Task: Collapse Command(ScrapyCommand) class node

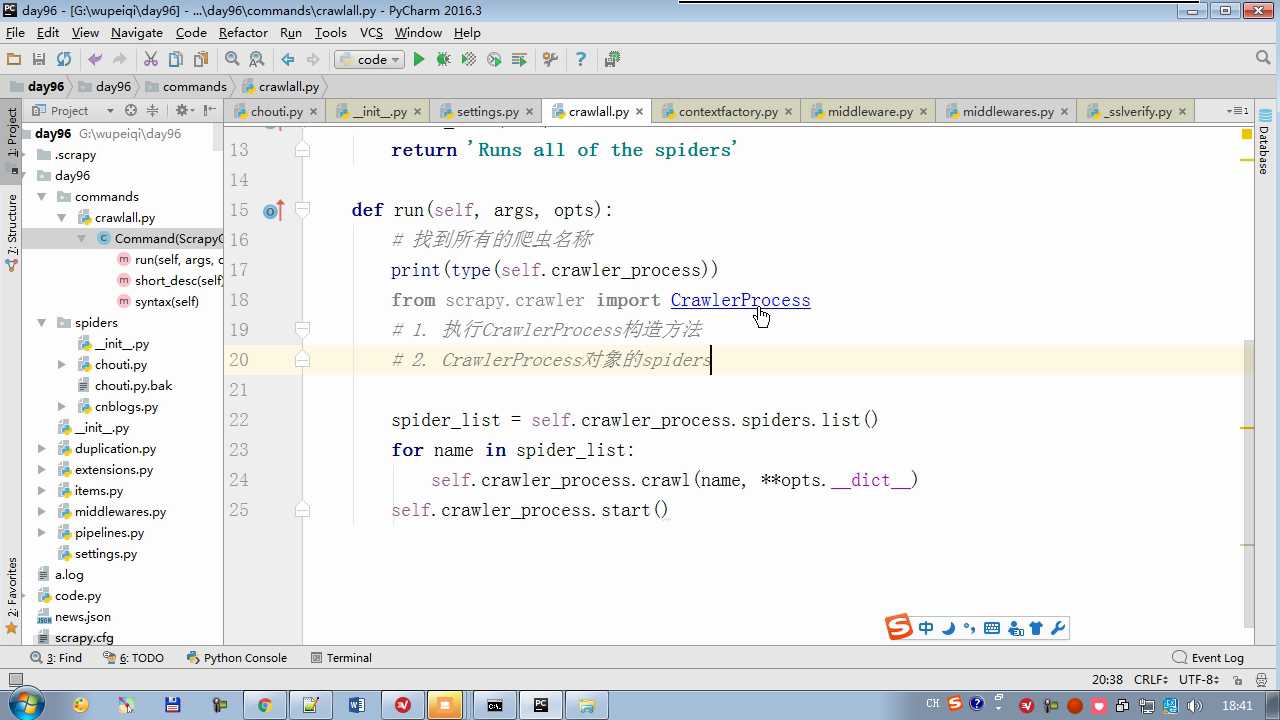Action: pyautogui.click(x=82, y=239)
